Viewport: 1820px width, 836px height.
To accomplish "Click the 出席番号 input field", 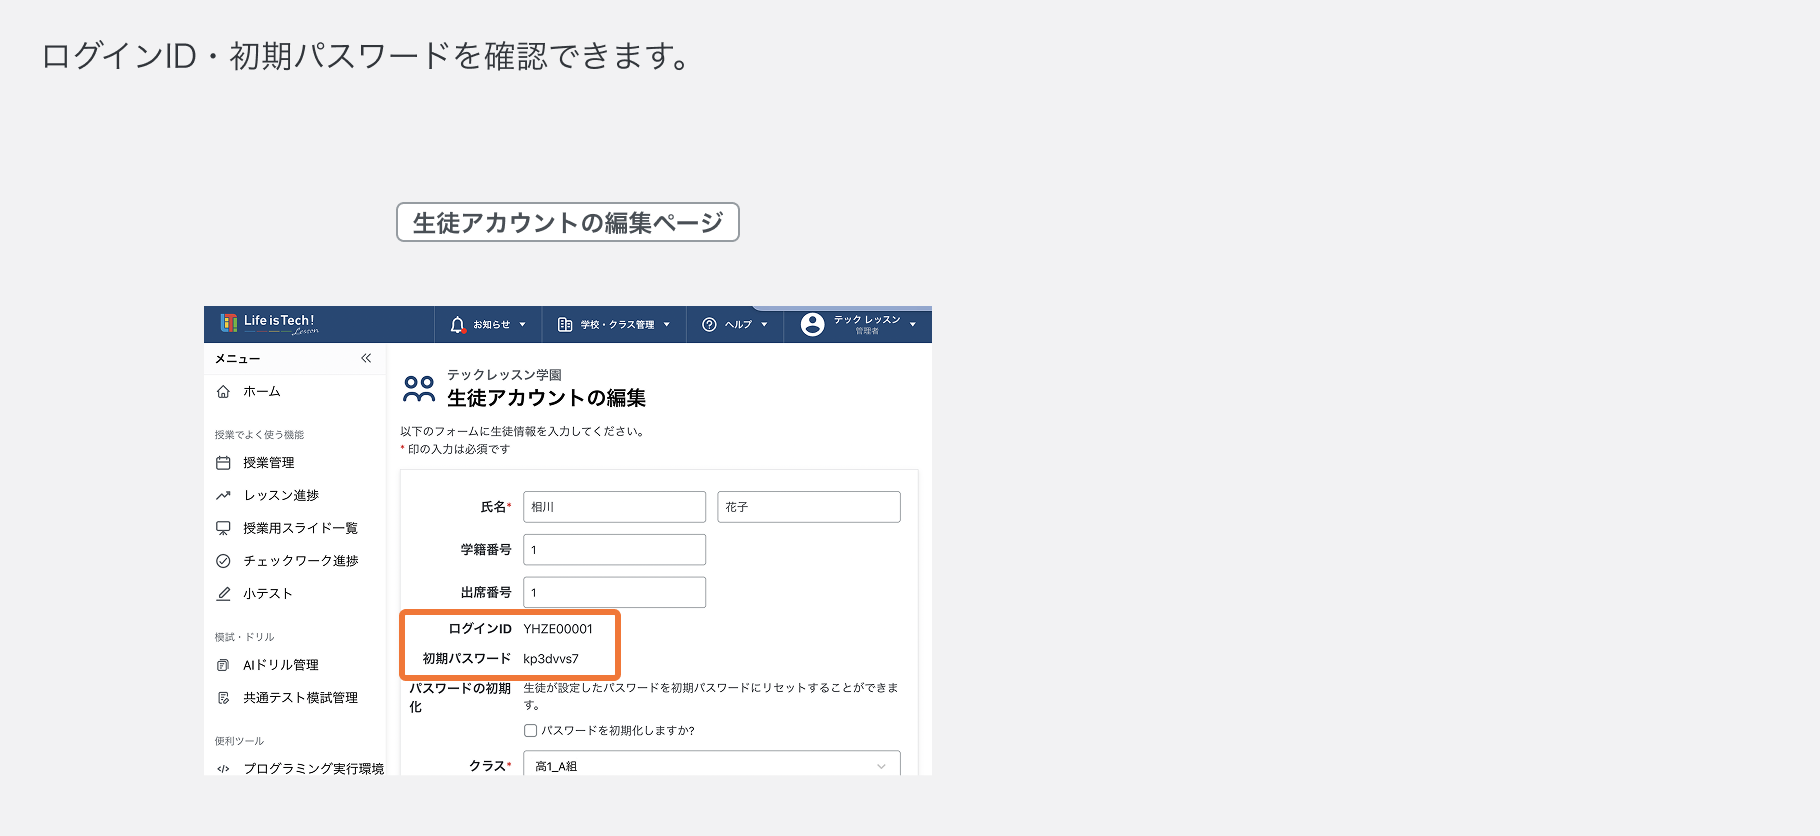I will 614,592.
